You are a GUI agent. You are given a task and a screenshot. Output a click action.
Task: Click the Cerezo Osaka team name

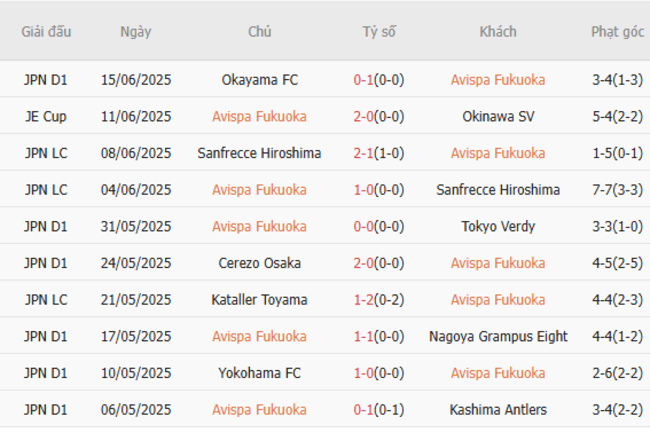[x=259, y=263]
